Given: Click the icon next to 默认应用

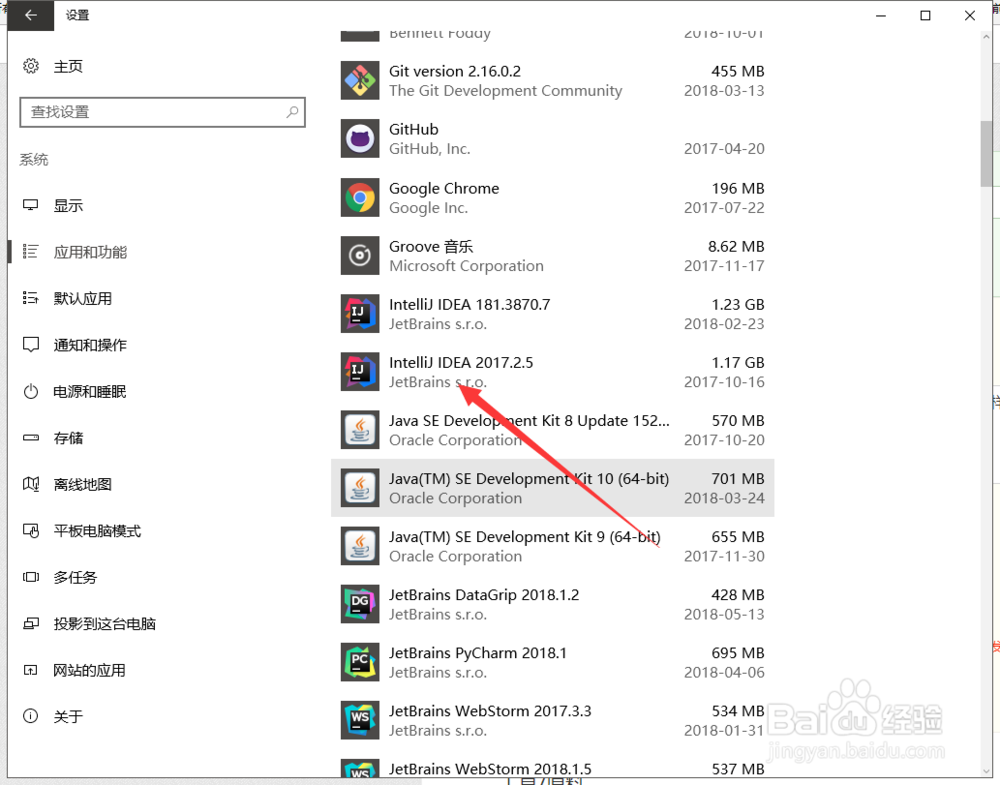Looking at the screenshot, I should point(31,298).
